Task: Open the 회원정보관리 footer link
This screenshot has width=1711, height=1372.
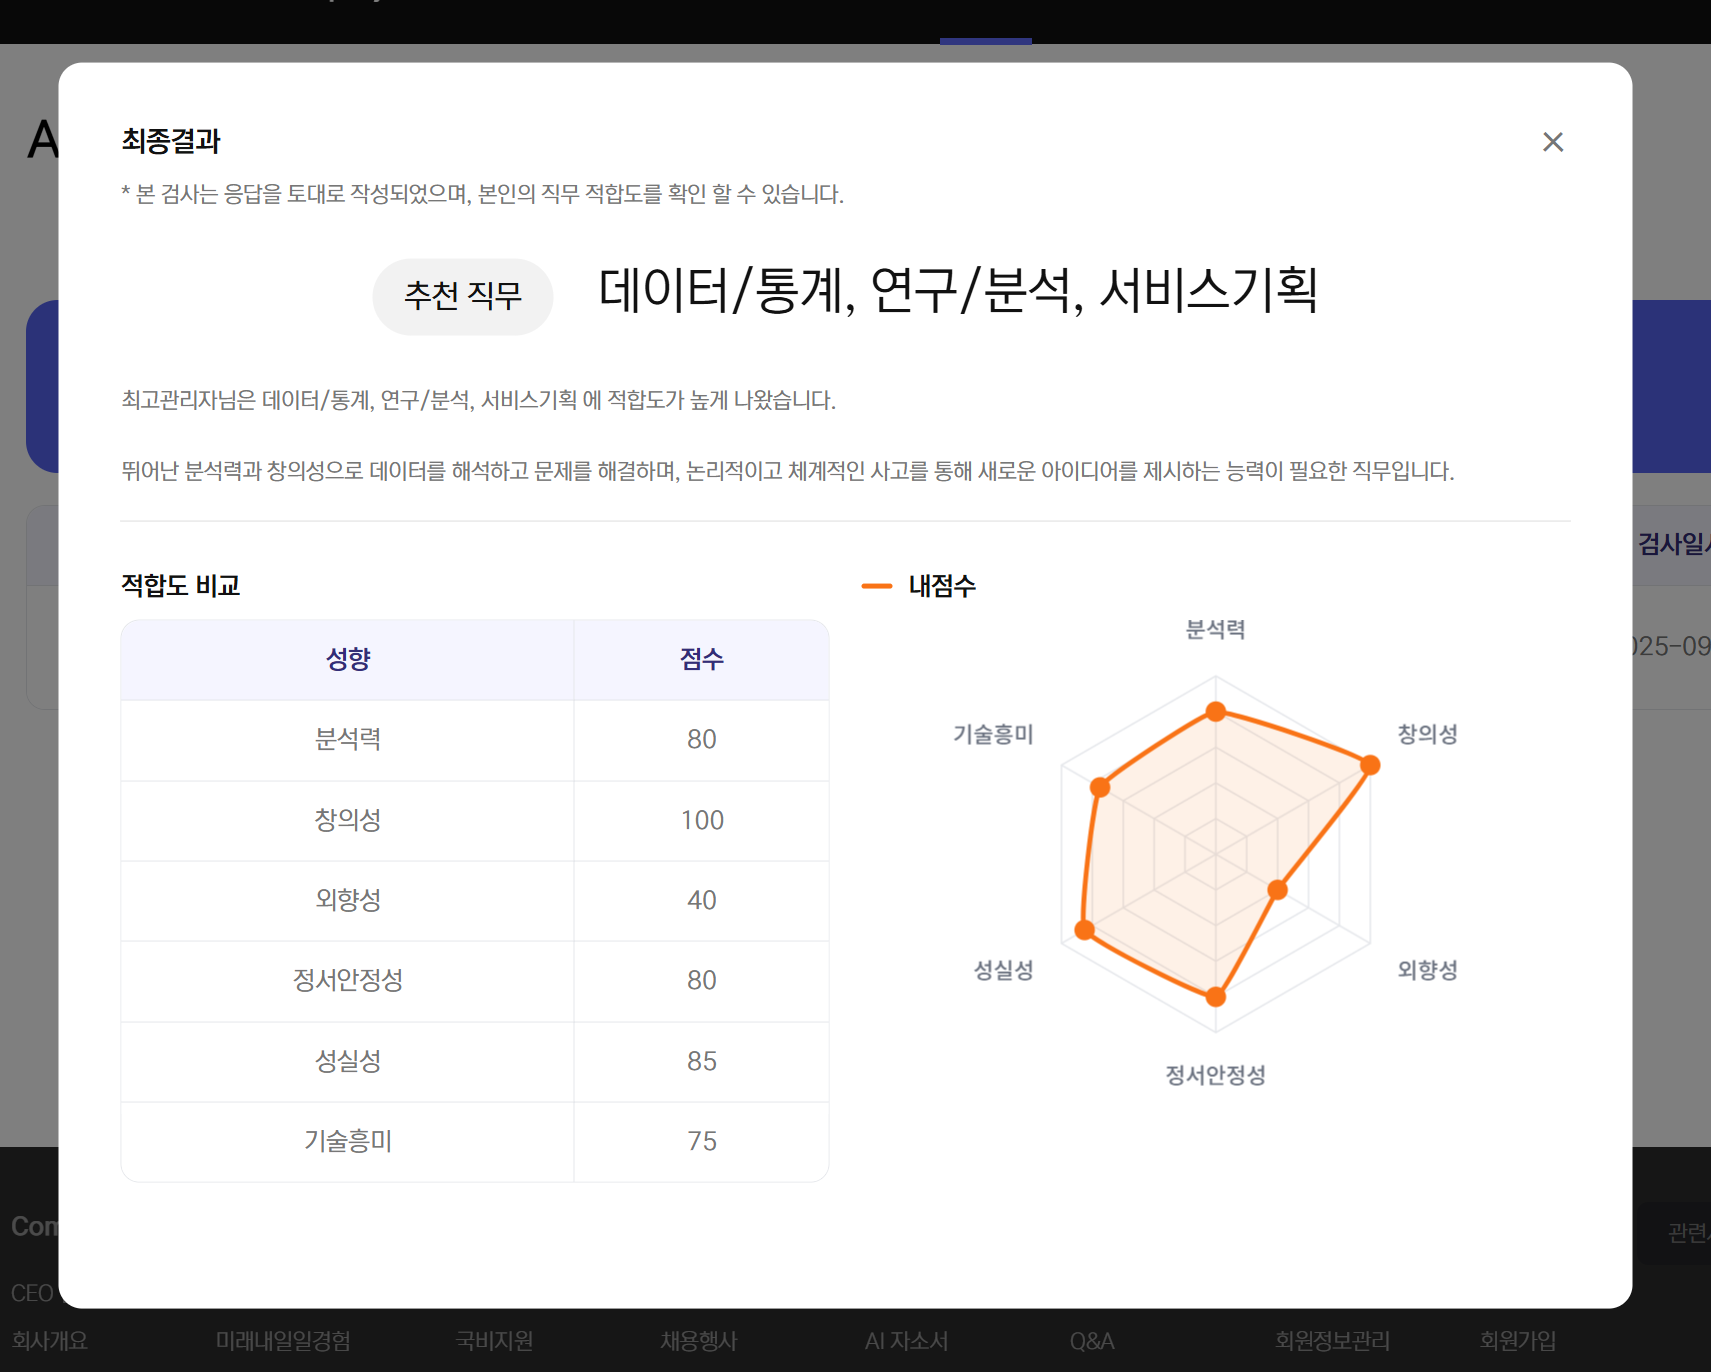Action: 1331,1340
